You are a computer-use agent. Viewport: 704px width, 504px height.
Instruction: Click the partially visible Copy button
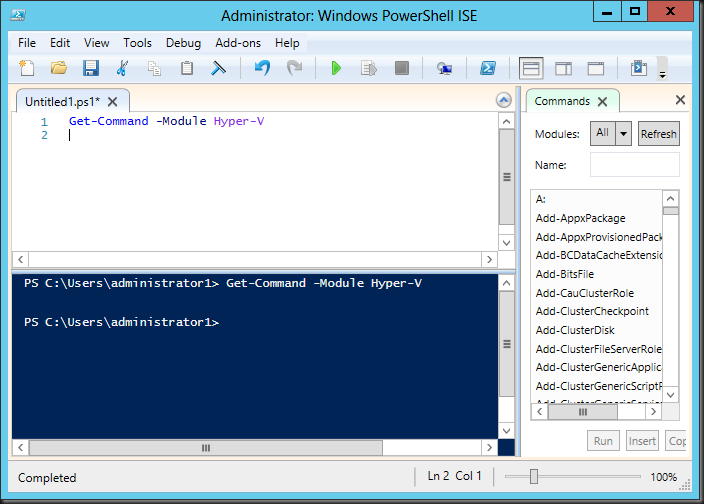point(677,441)
